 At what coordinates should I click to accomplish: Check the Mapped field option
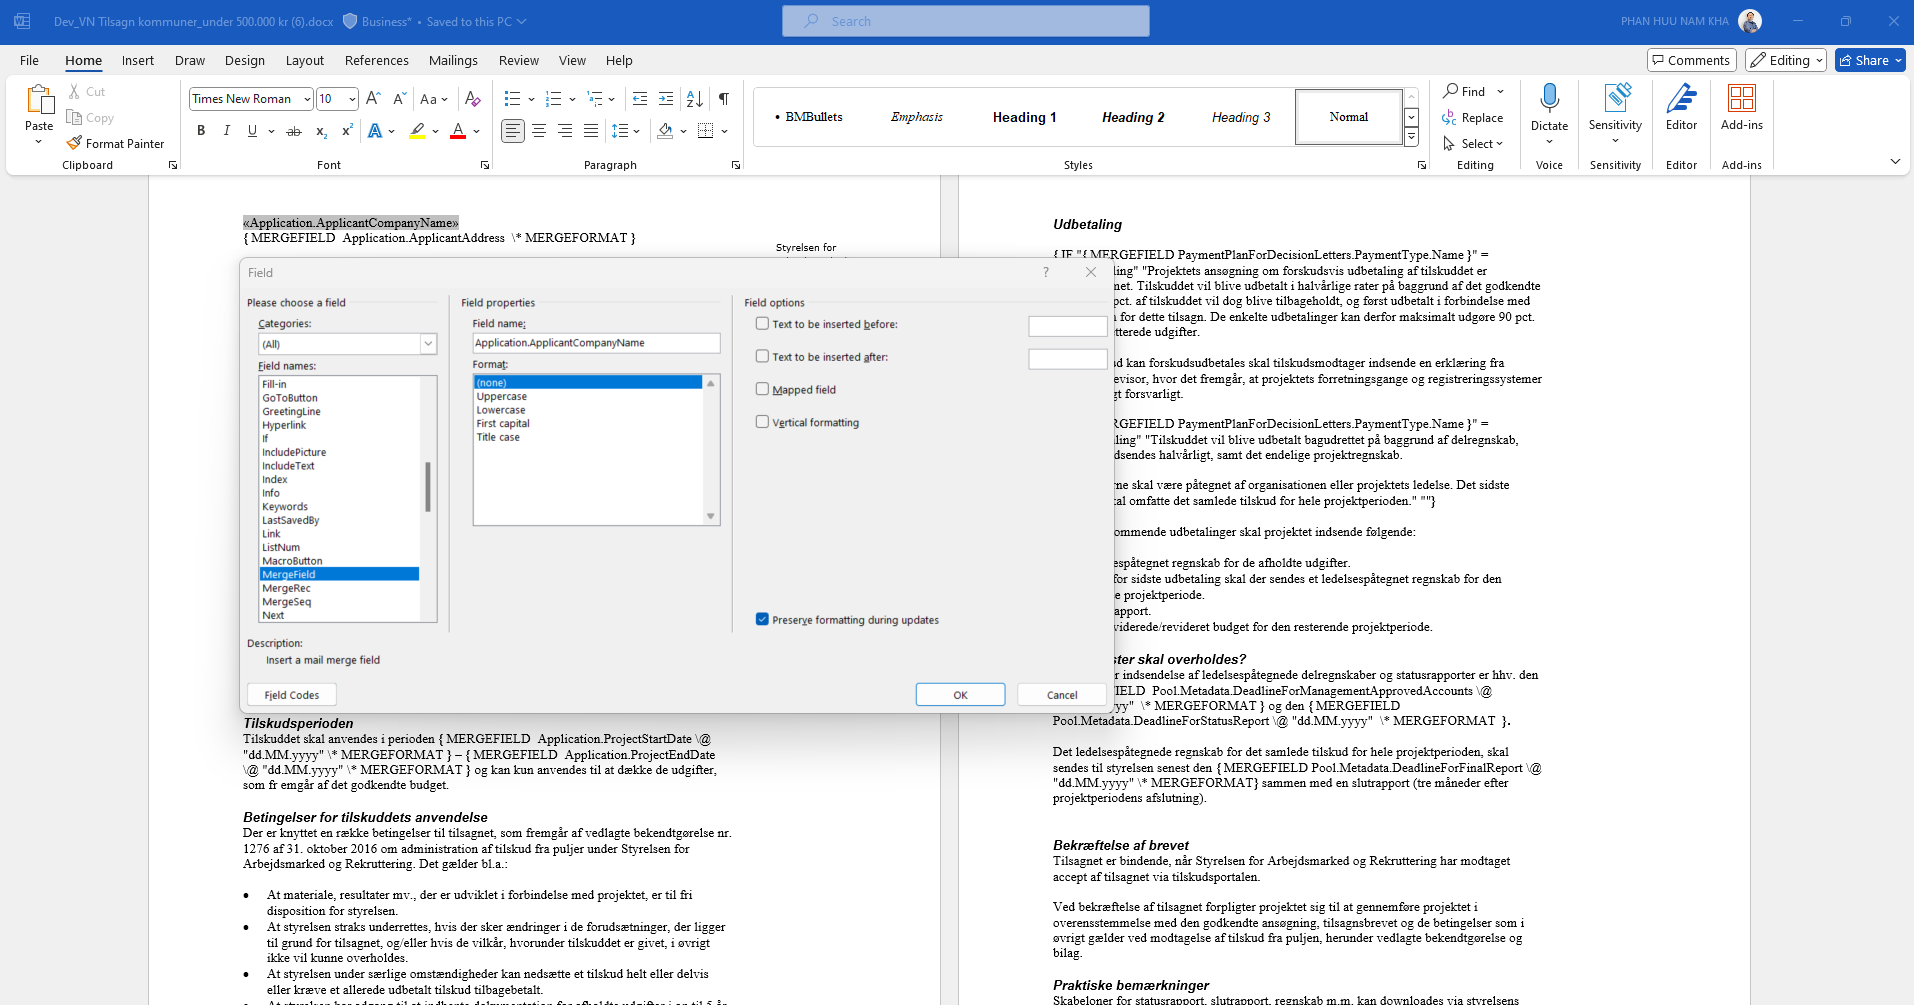763,390
